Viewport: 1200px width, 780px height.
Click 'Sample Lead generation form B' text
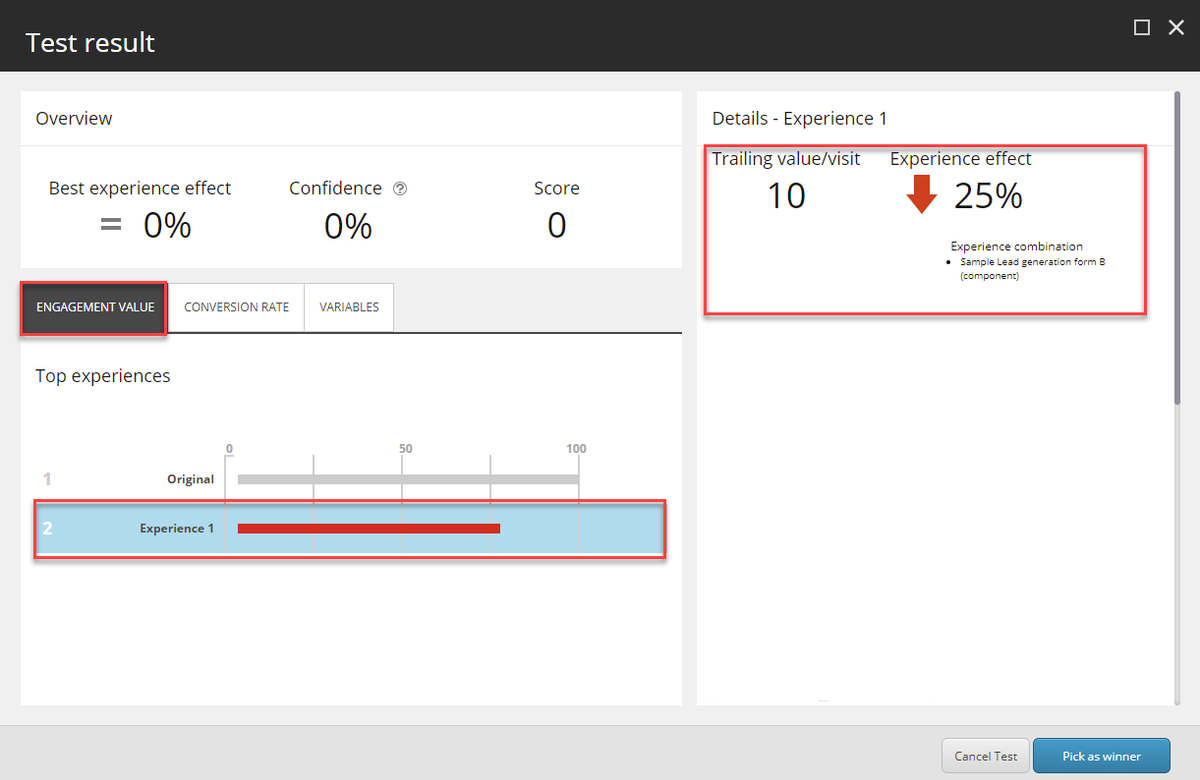coord(1033,262)
